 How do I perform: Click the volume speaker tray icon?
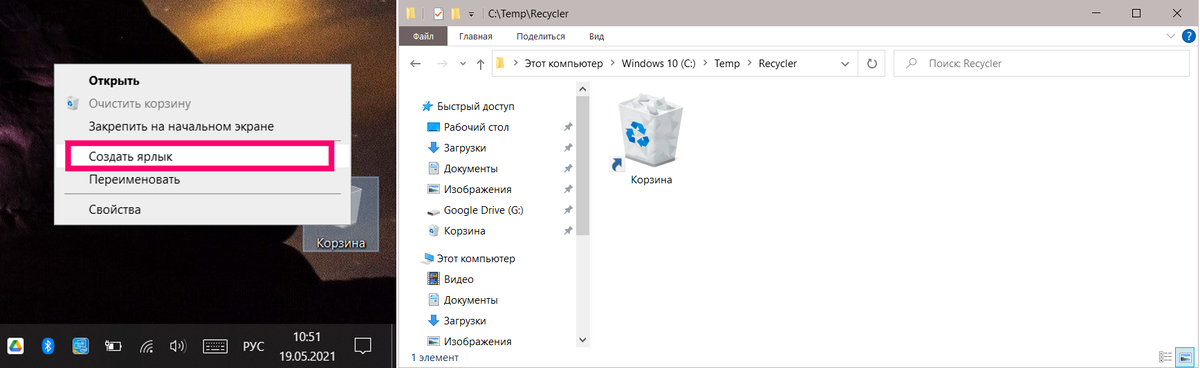point(178,346)
